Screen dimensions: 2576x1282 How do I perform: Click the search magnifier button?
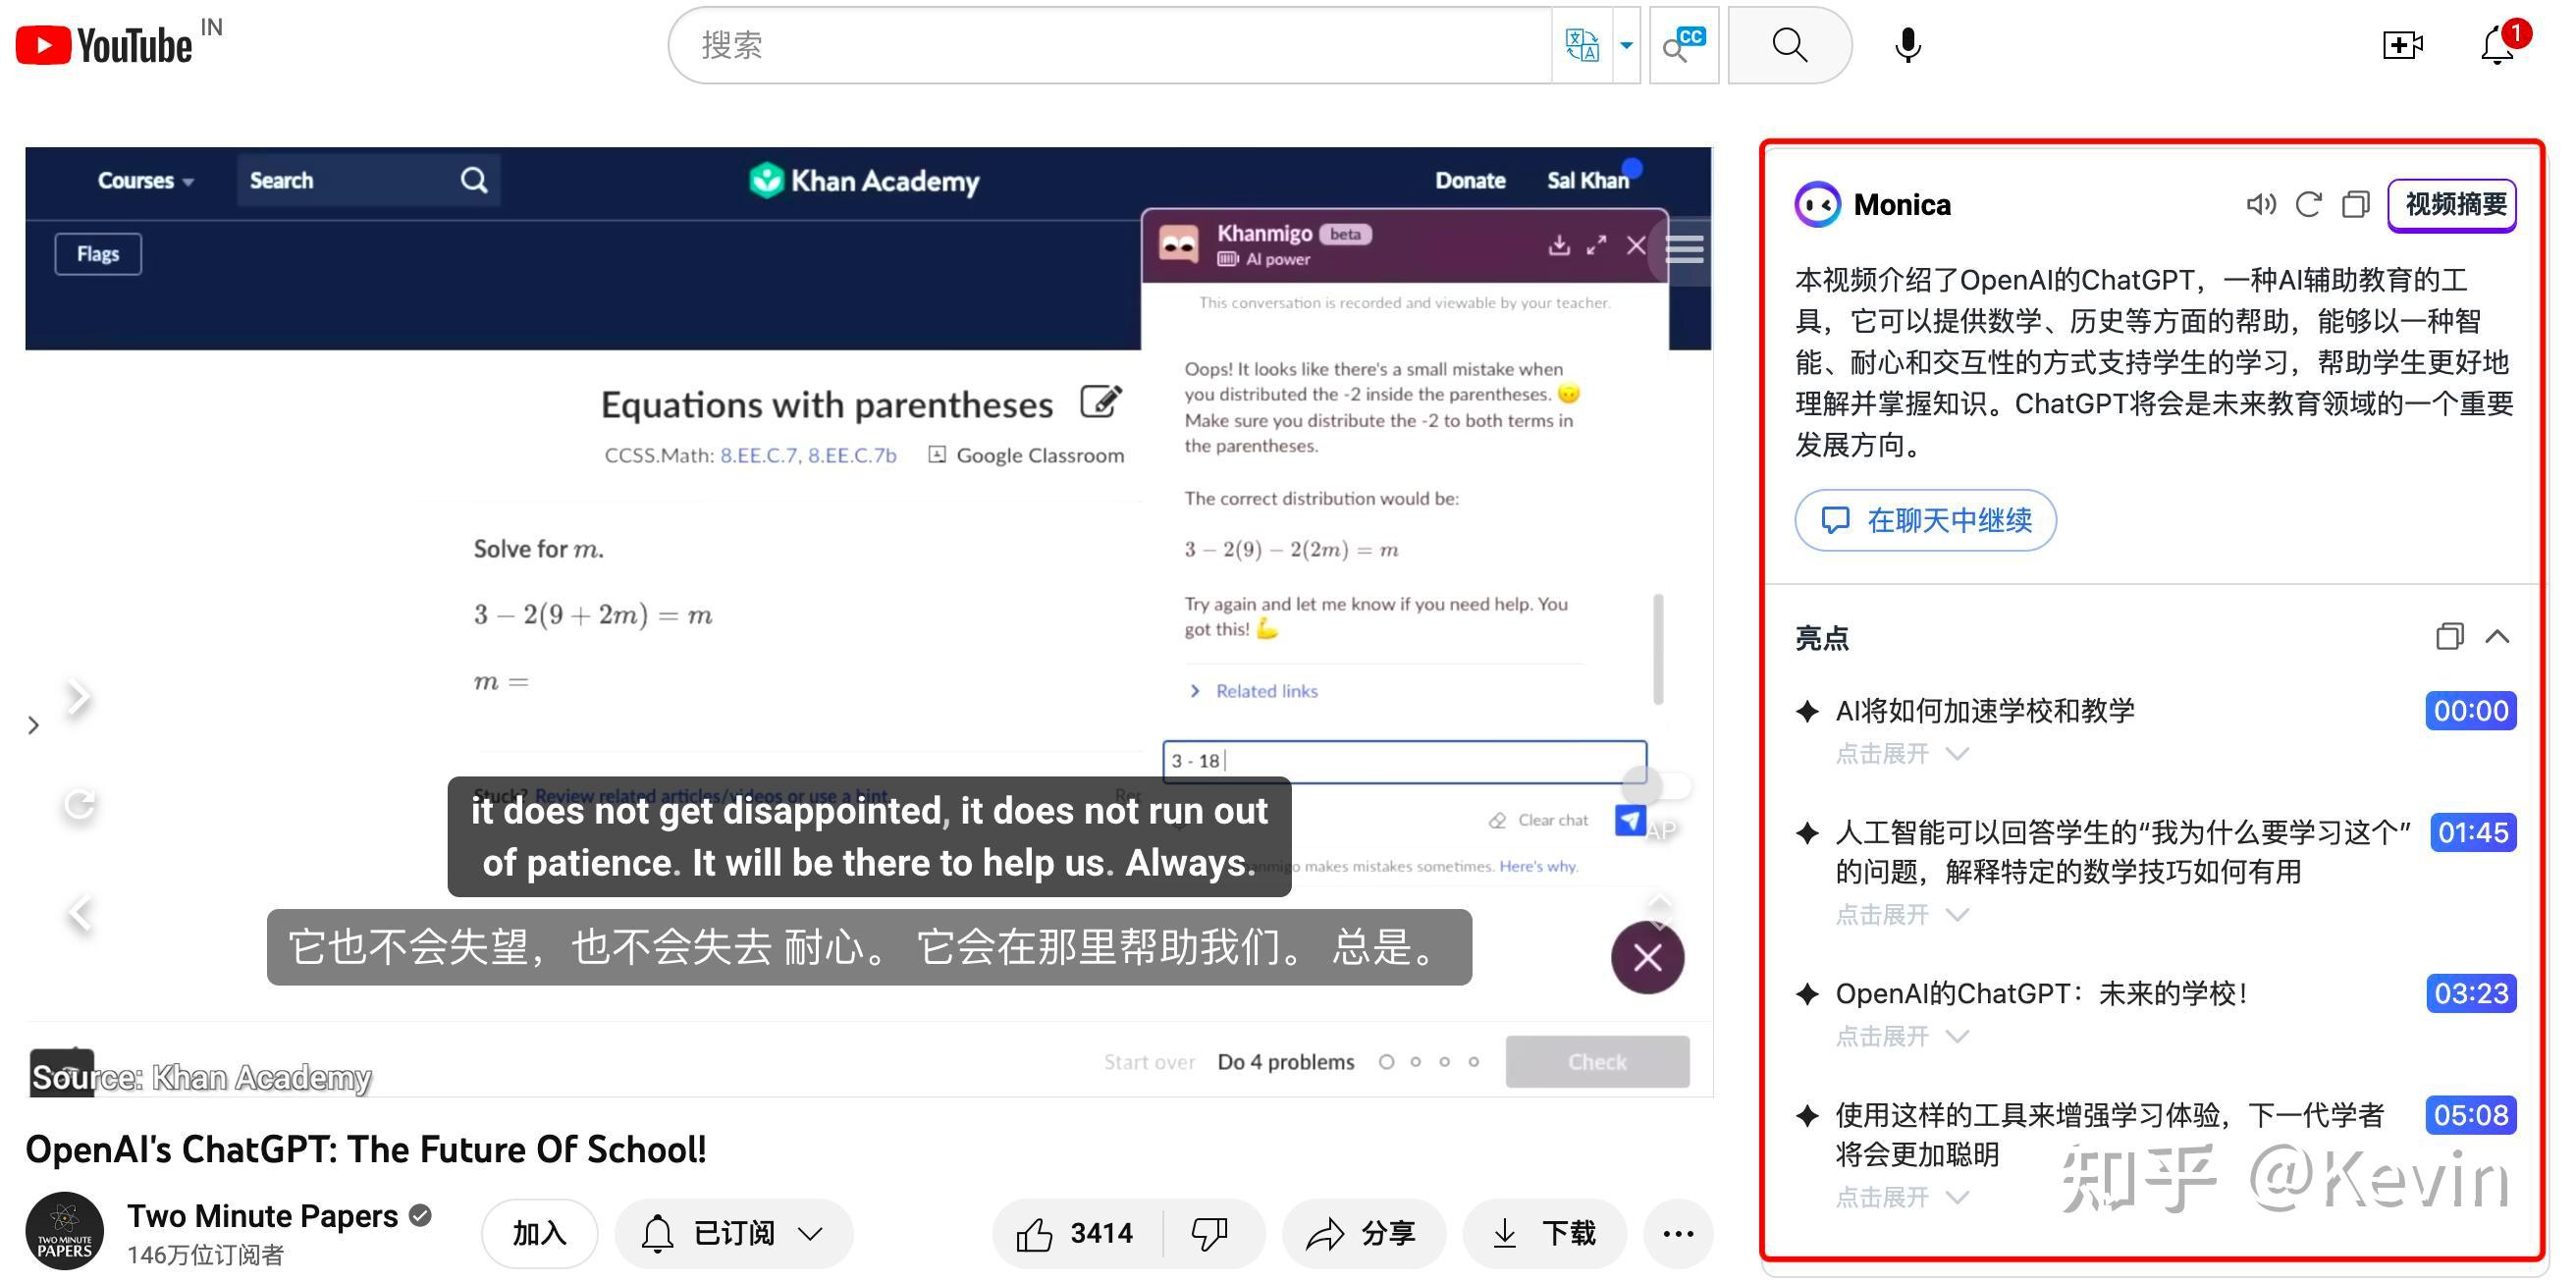coord(1789,45)
